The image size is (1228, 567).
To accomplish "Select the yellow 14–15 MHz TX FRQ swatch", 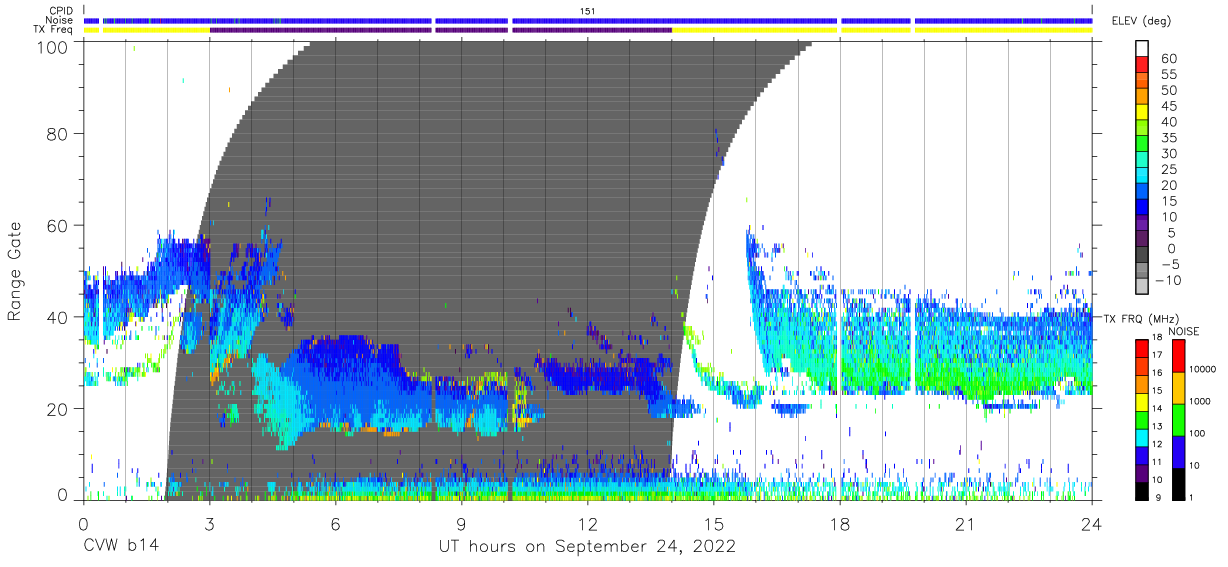I will pyautogui.click(x=1143, y=401).
